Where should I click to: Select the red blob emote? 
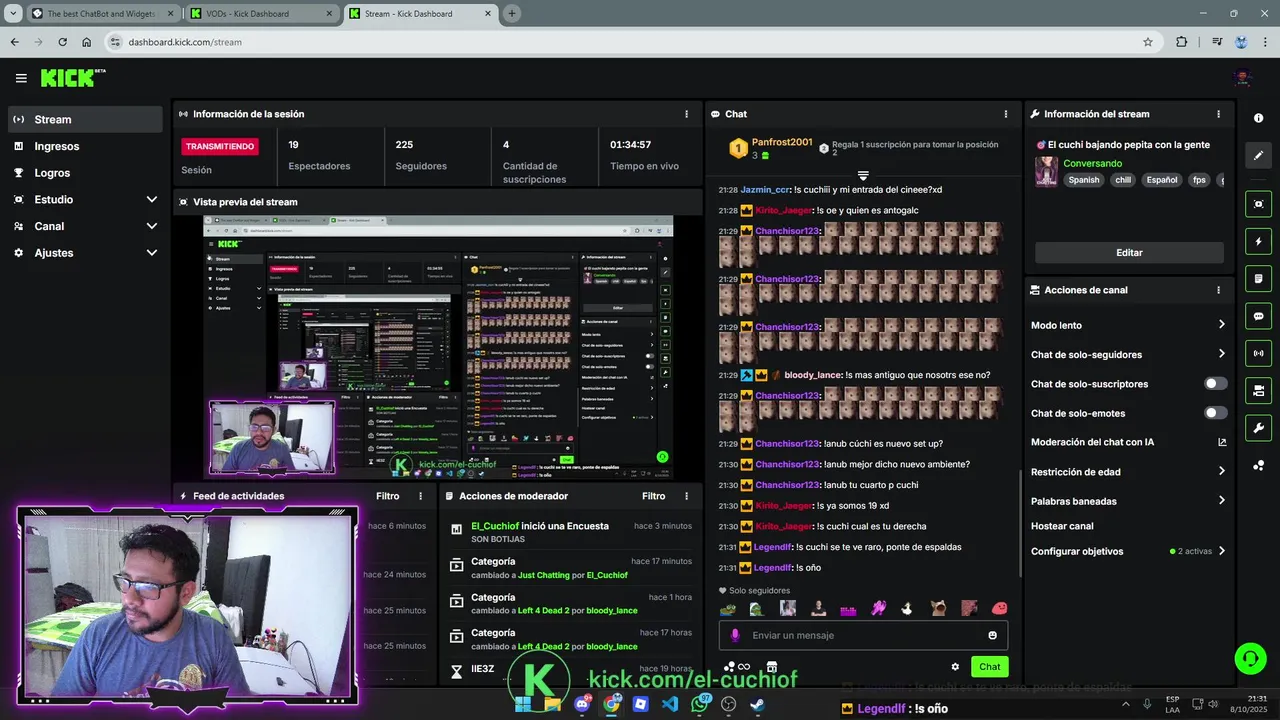[998, 608]
